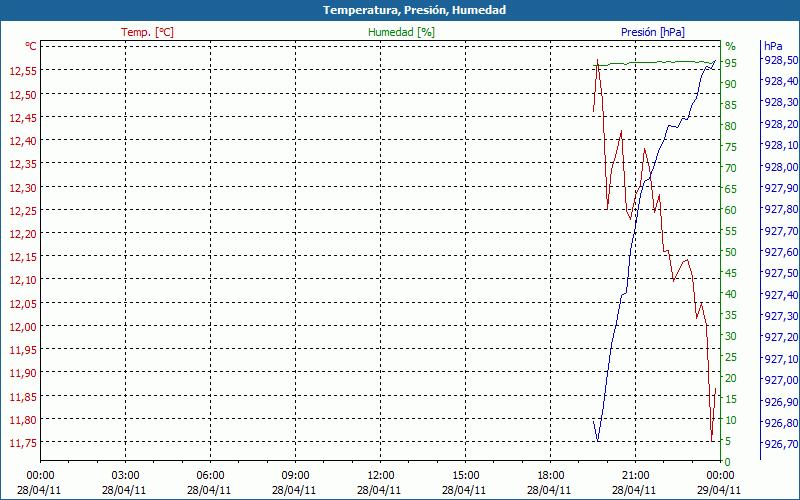Screen dimensions: 800x500
Task: Click temperature axis value "11,85"
Action: 23,396
